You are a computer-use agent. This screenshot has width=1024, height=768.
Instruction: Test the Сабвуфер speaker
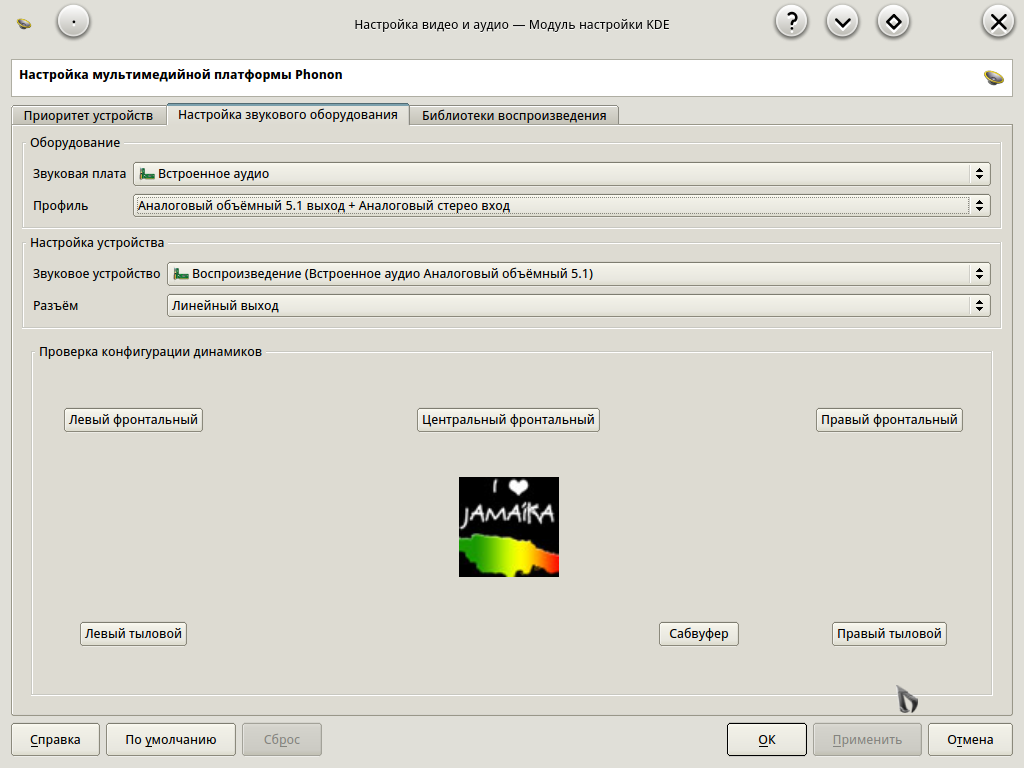coord(699,634)
